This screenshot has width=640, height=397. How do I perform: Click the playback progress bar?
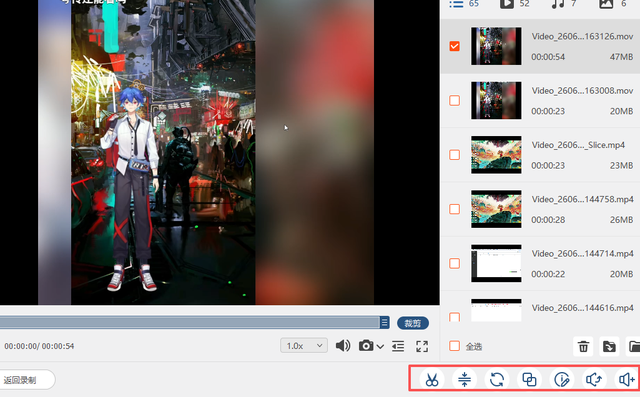point(190,322)
